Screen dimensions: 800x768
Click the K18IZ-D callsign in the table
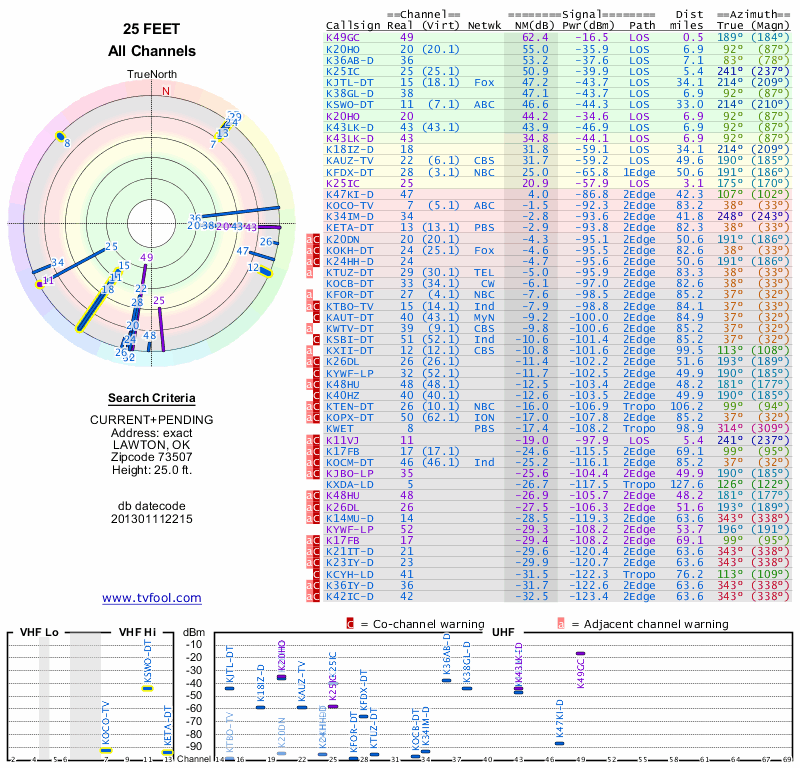[350, 150]
